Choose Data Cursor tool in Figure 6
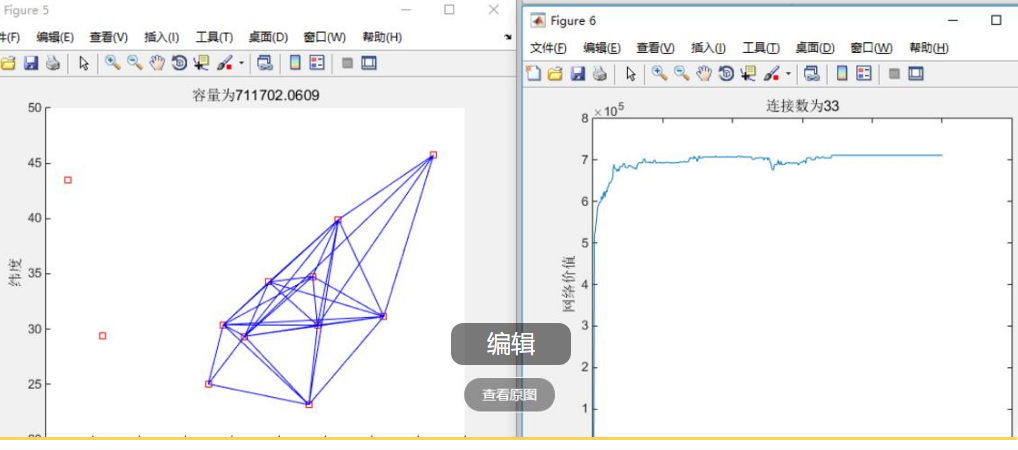Viewport: 1018px width, 450px height. click(x=747, y=73)
